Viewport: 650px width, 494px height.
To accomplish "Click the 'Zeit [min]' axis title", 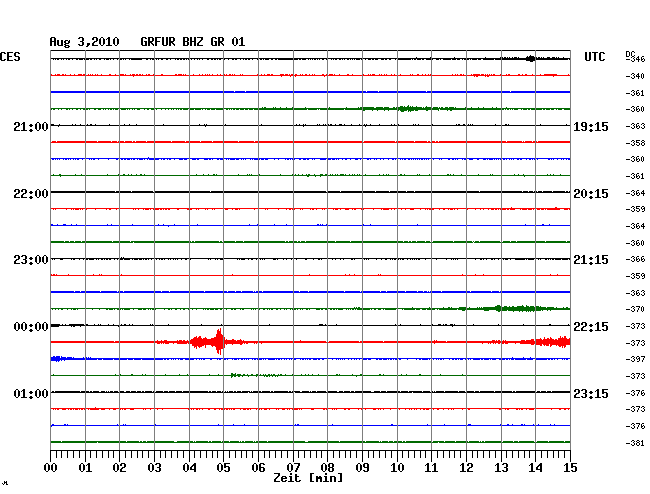I will (x=308, y=478).
